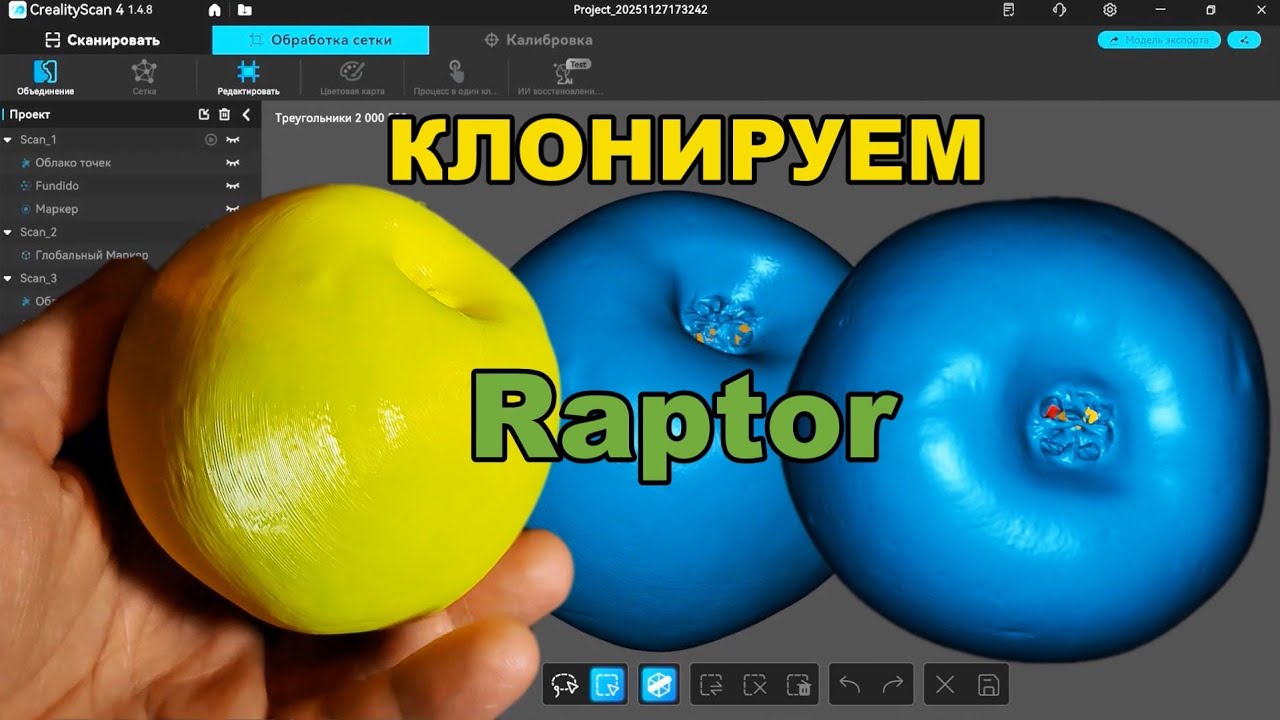
Task: Select the Маркер tree item
Action: click(56, 209)
